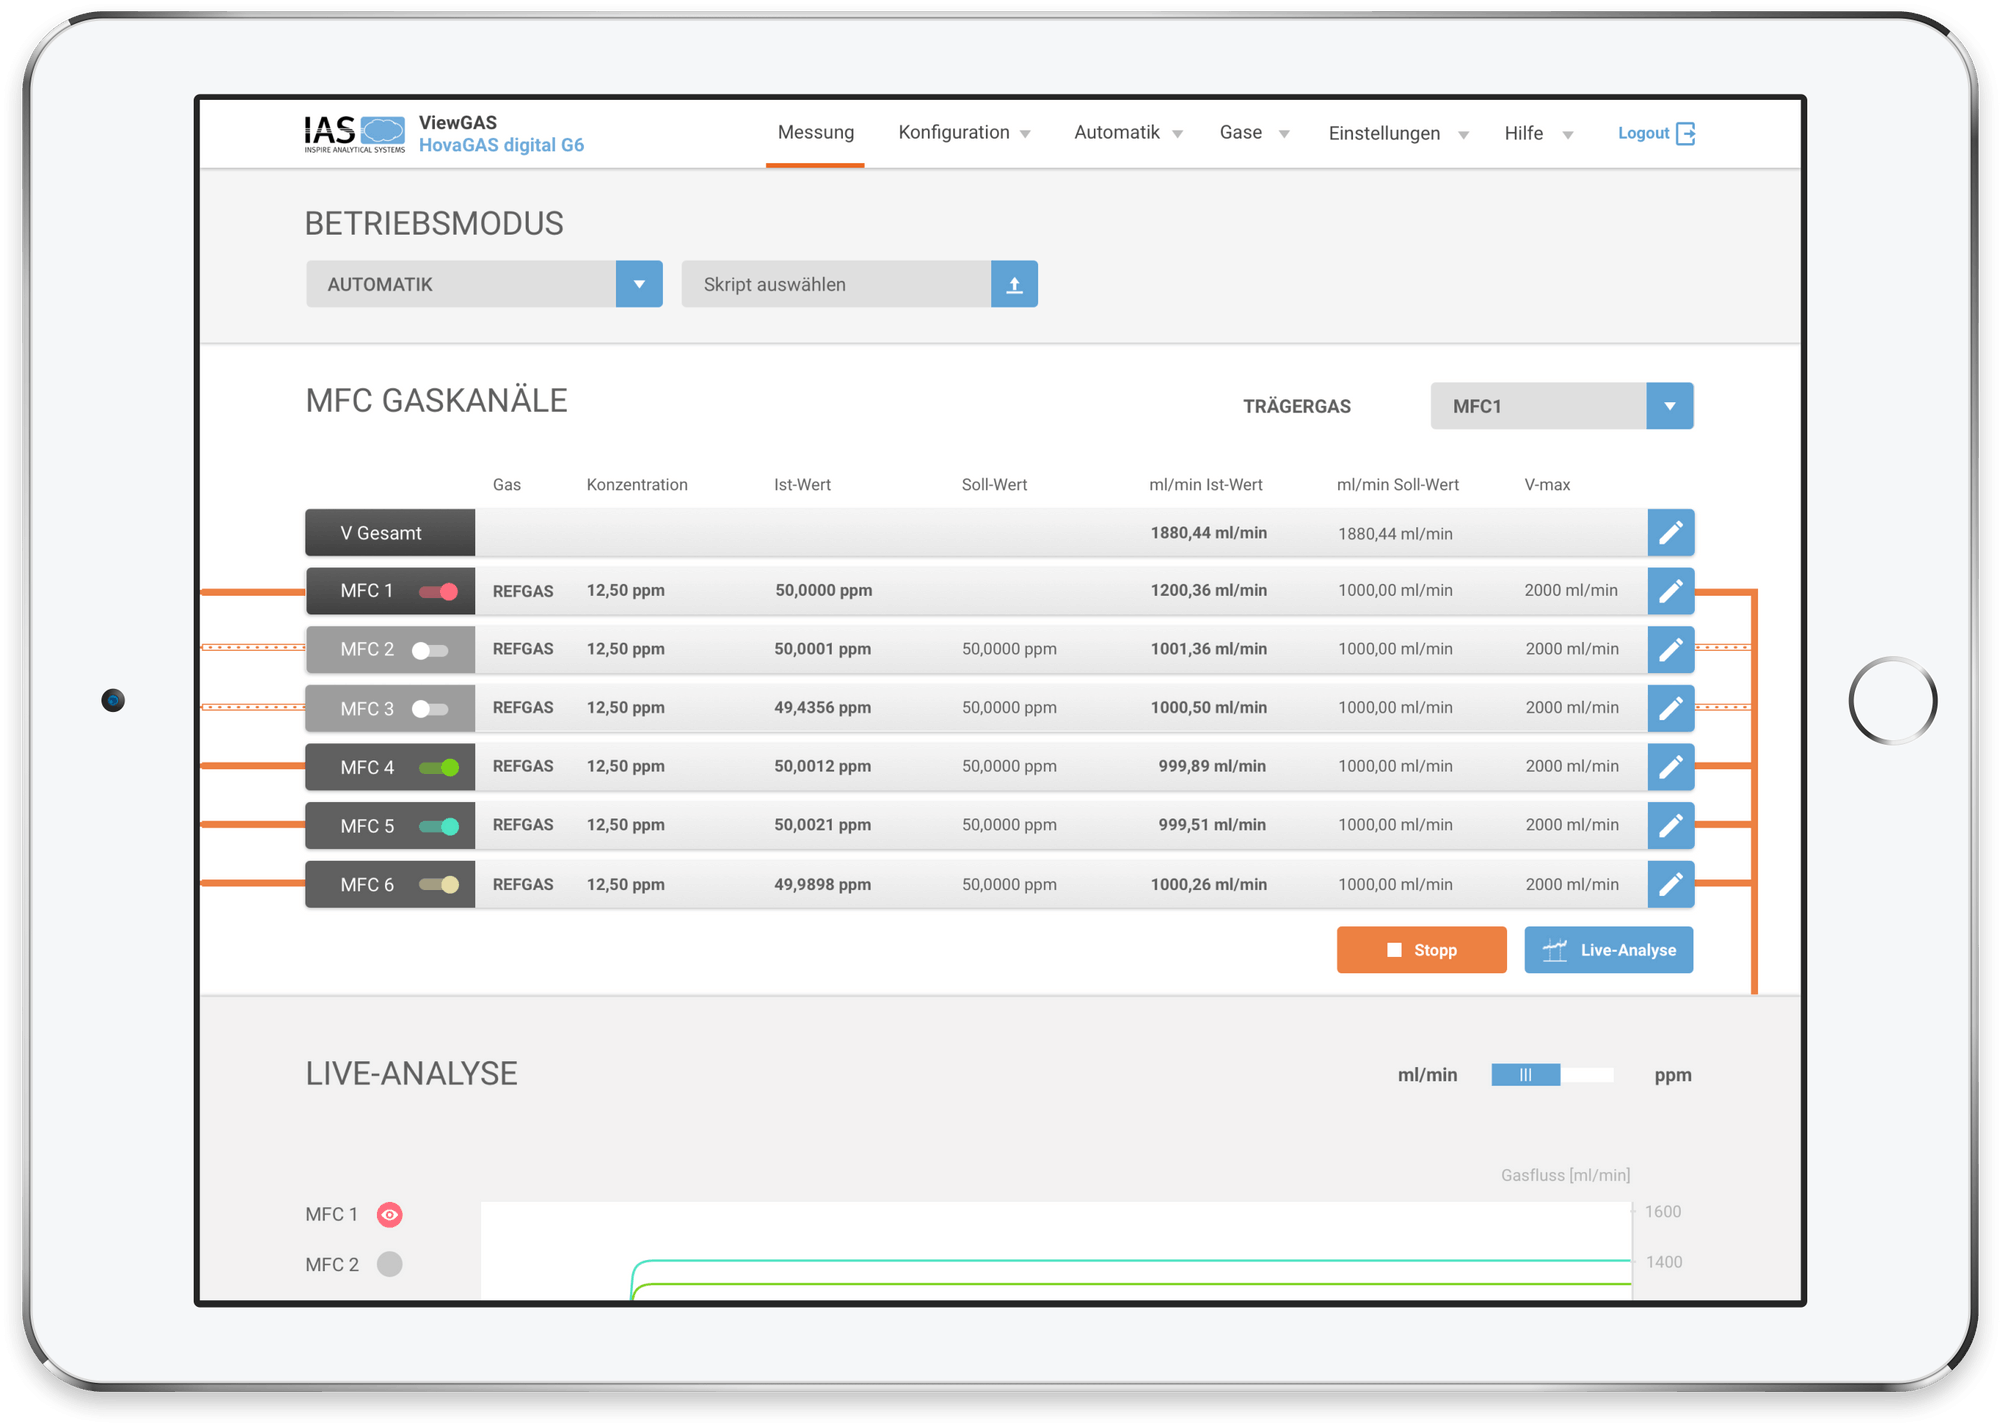This screenshot has width=2000, height=1425.
Task: Click the pencil edit icon for MFC 5
Action: coord(1670,826)
